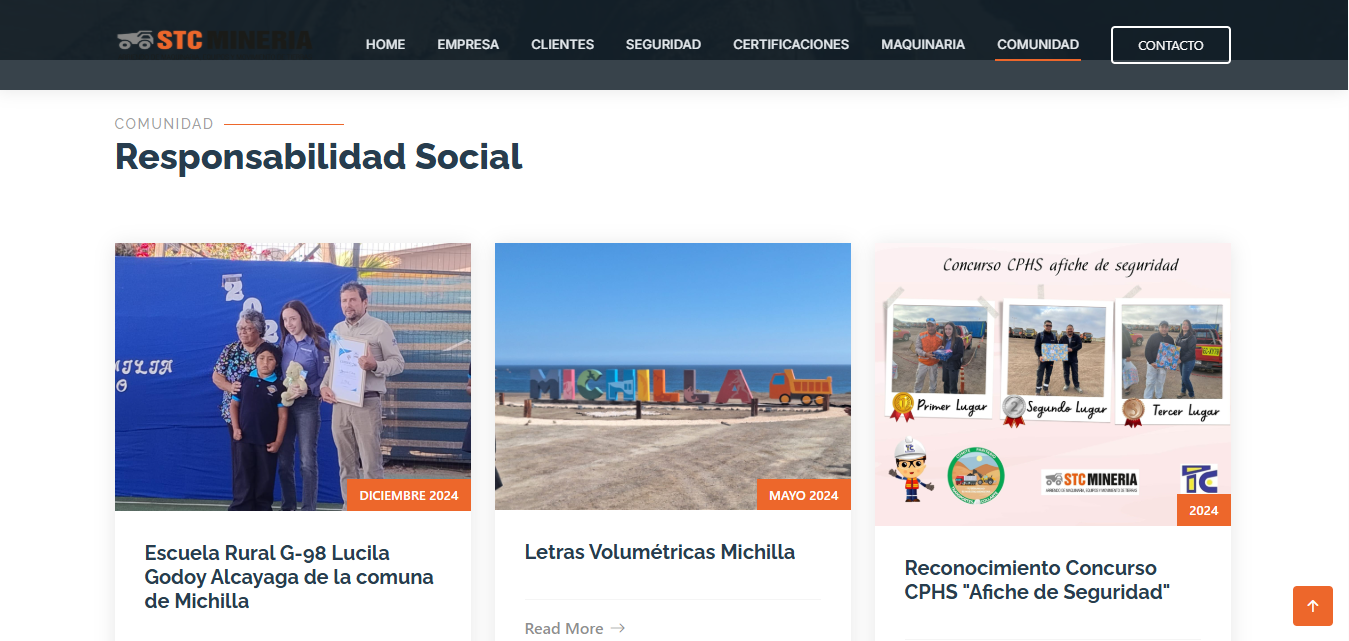Screen dimensions: 1349x641
Task: Click the Concurso CPHS poster image
Action: [x=1053, y=384]
